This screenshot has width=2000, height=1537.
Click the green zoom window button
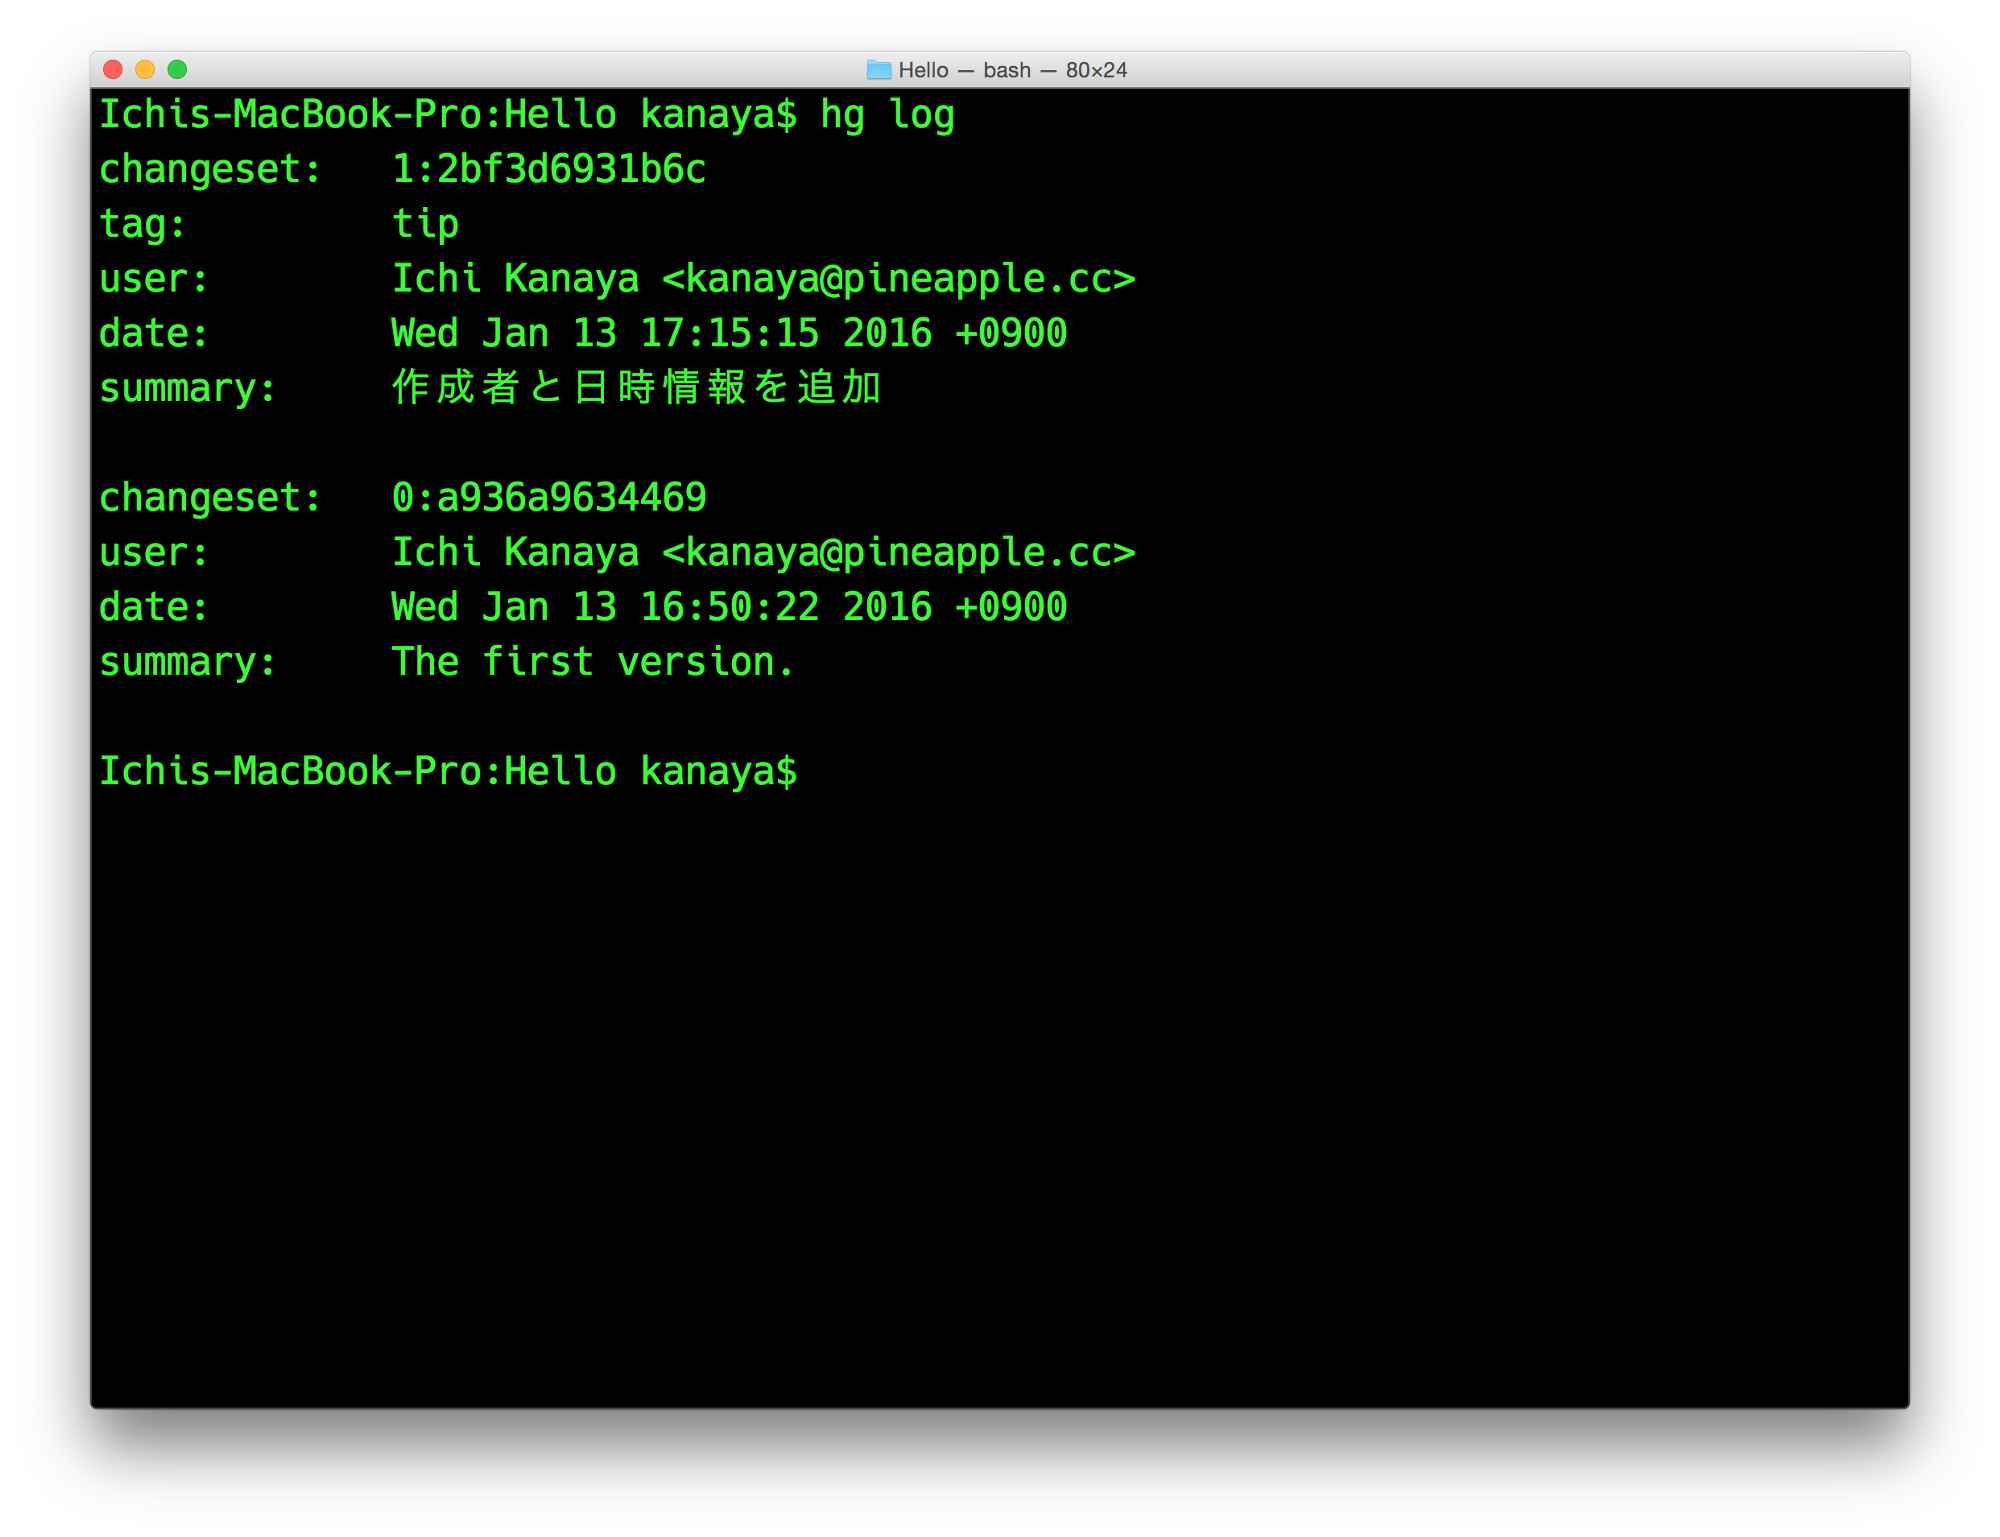click(x=177, y=69)
